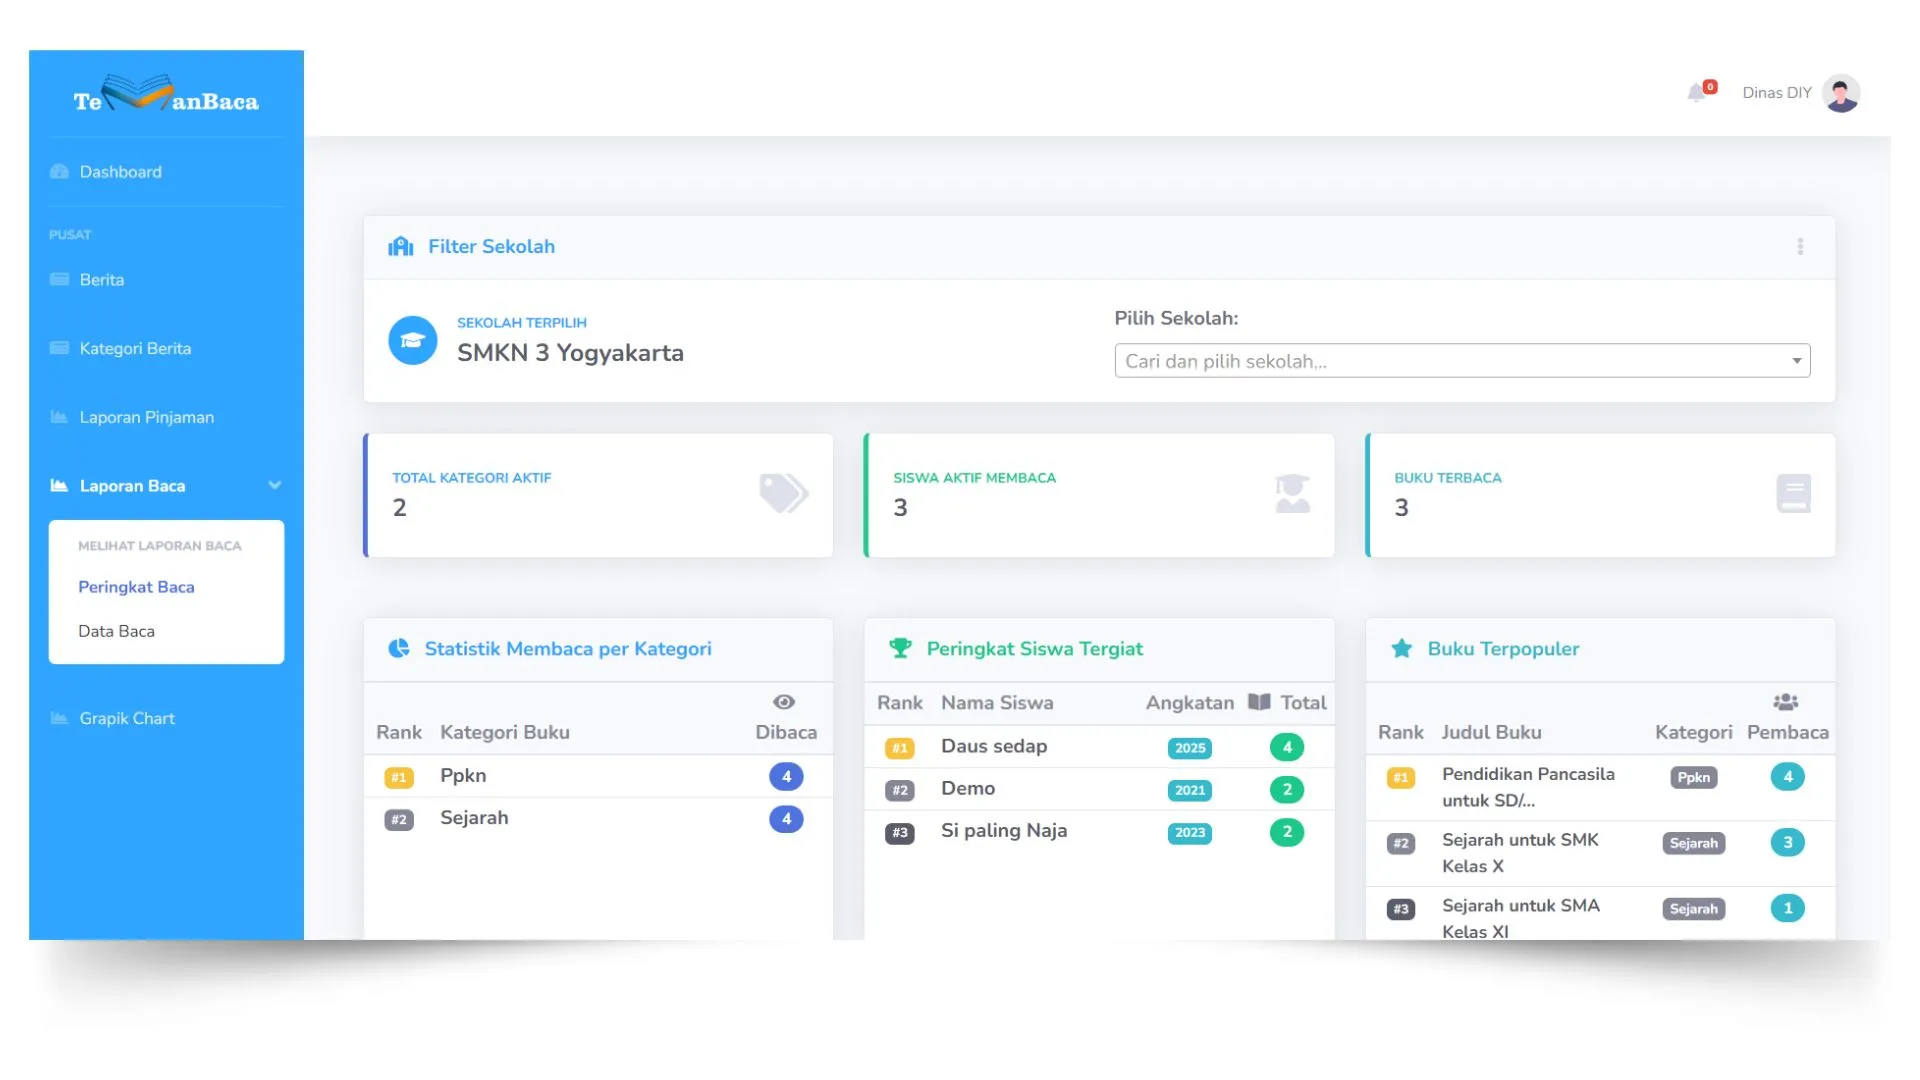Select Data Baca under Melihat Laporan Baca
This screenshot has height=1080, width=1920.
coord(116,631)
